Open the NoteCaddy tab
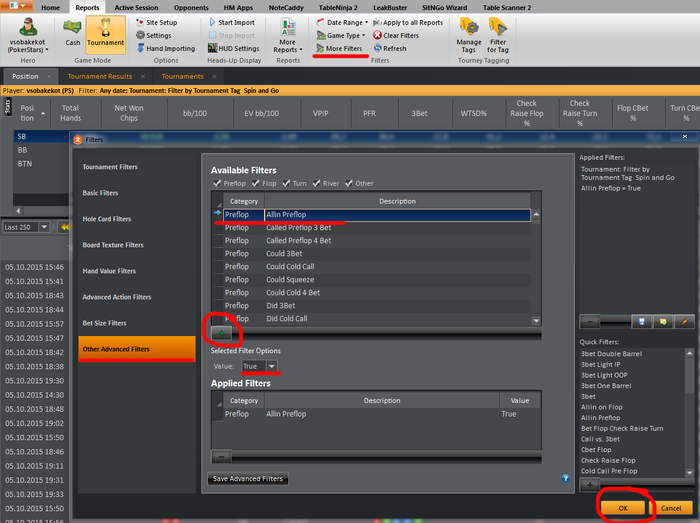This screenshot has width=700, height=523. click(x=286, y=8)
